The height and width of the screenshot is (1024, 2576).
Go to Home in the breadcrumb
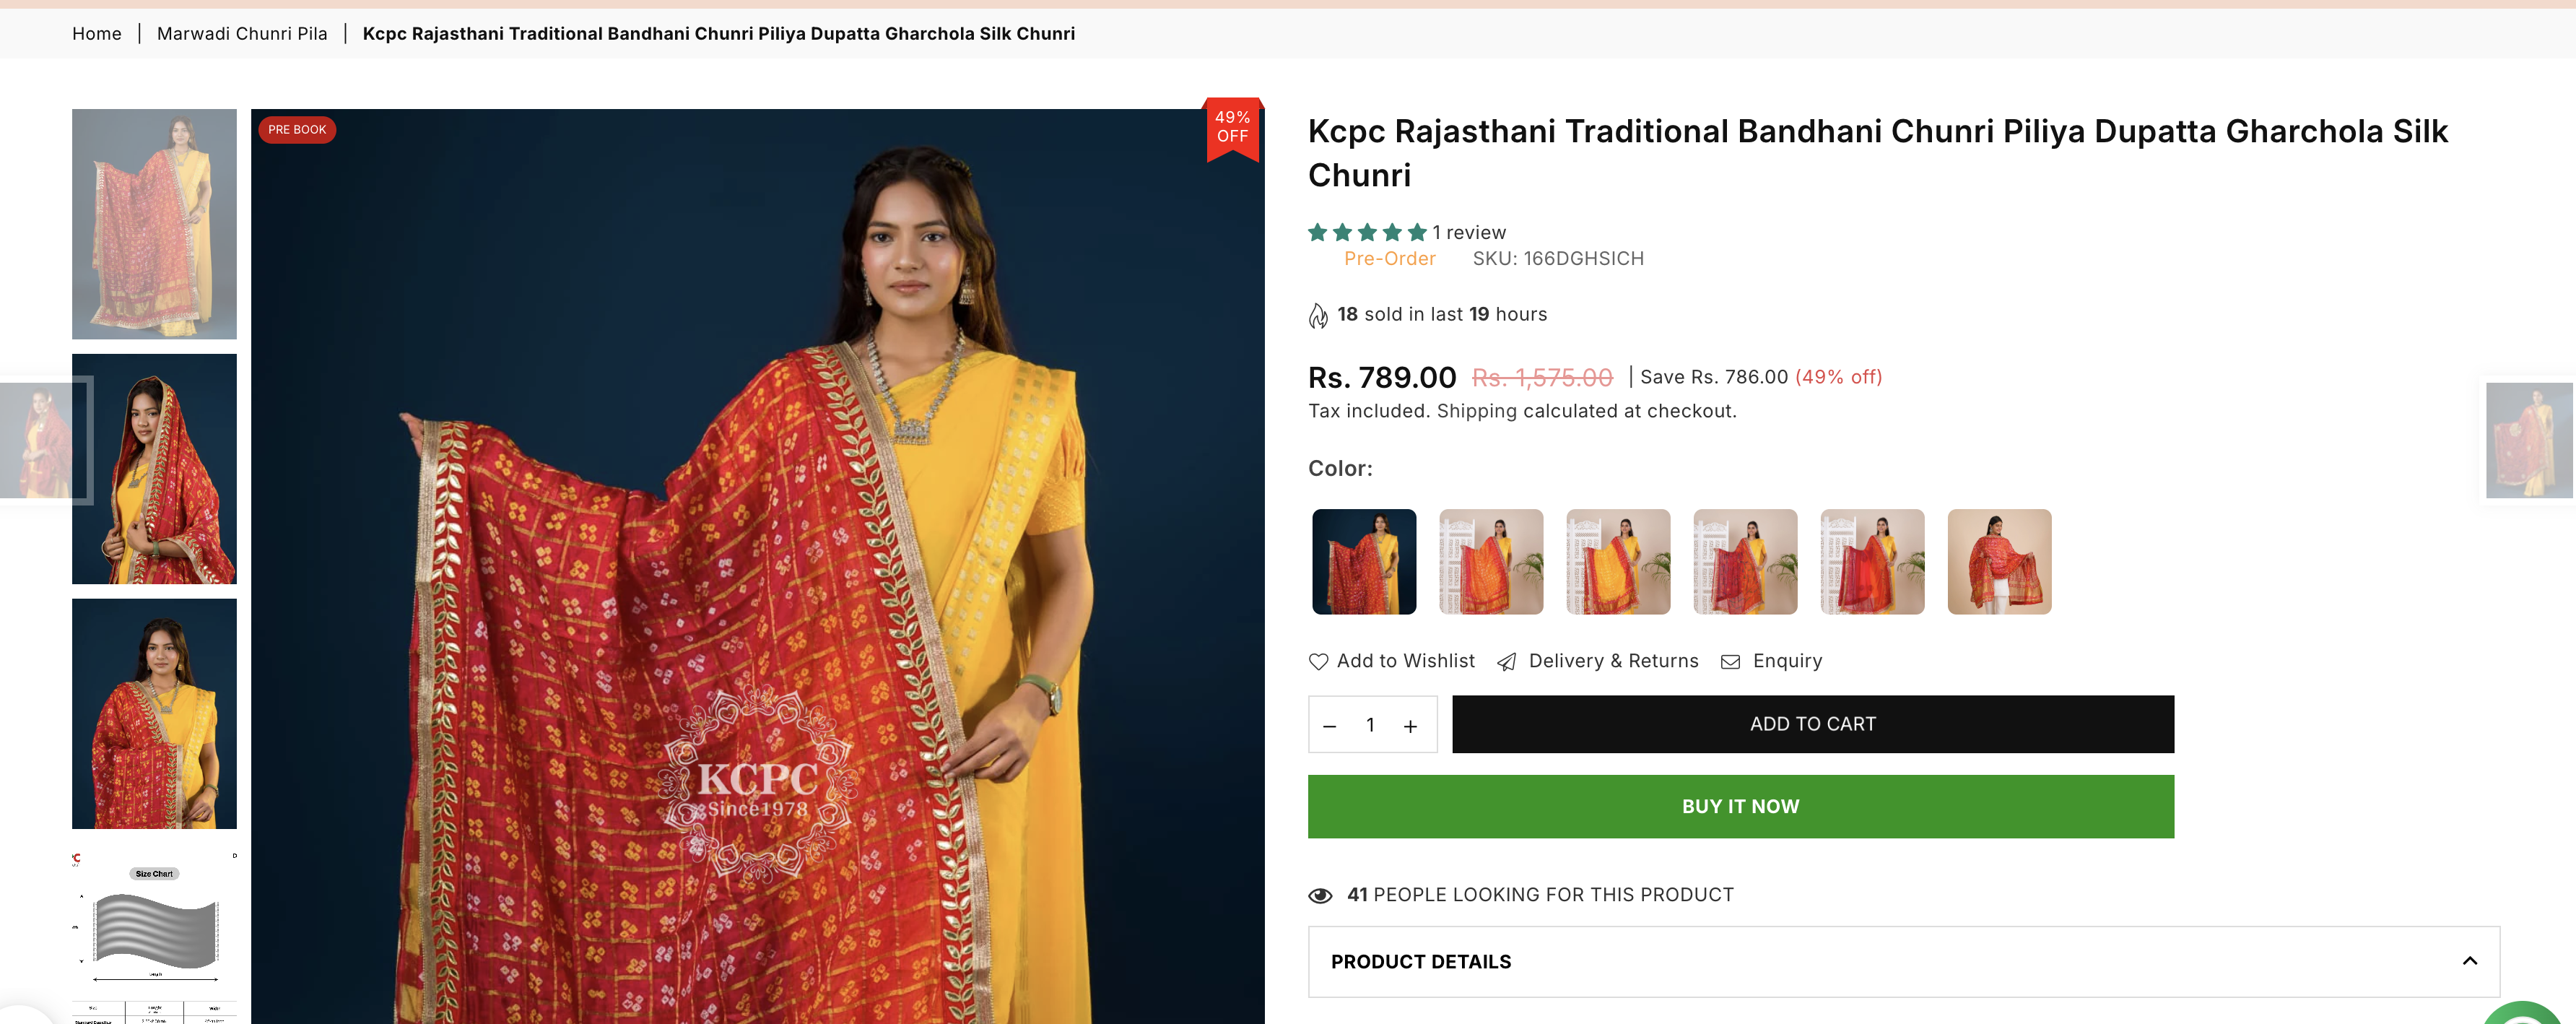click(97, 34)
